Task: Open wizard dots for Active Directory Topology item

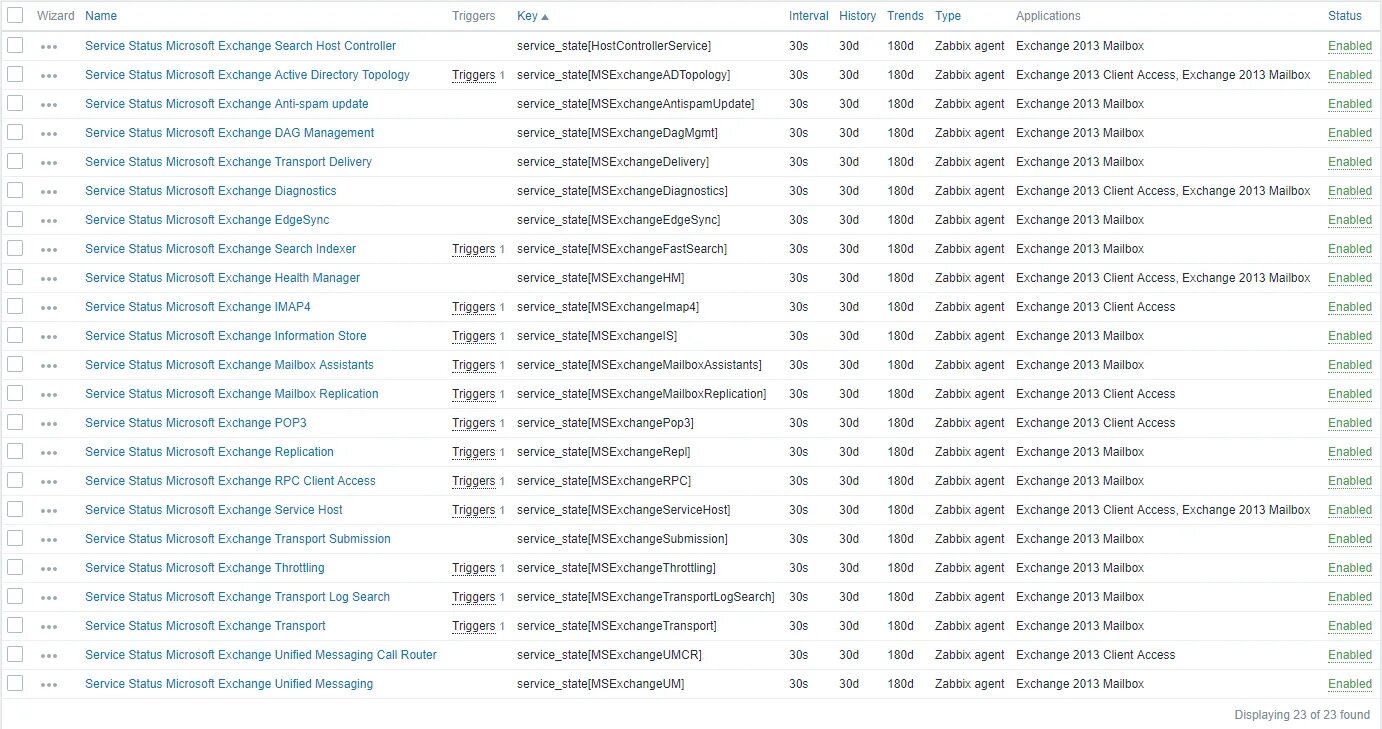Action: [49, 76]
